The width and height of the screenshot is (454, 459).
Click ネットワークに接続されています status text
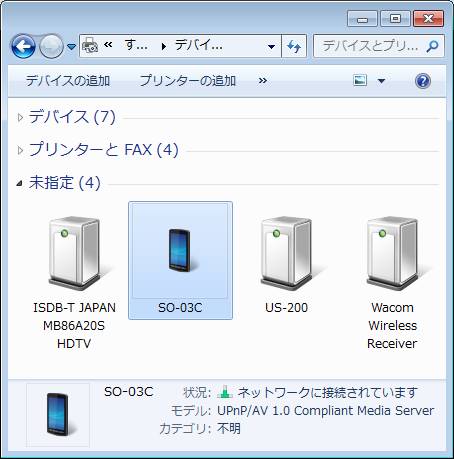pyautogui.click(x=328, y=392)
